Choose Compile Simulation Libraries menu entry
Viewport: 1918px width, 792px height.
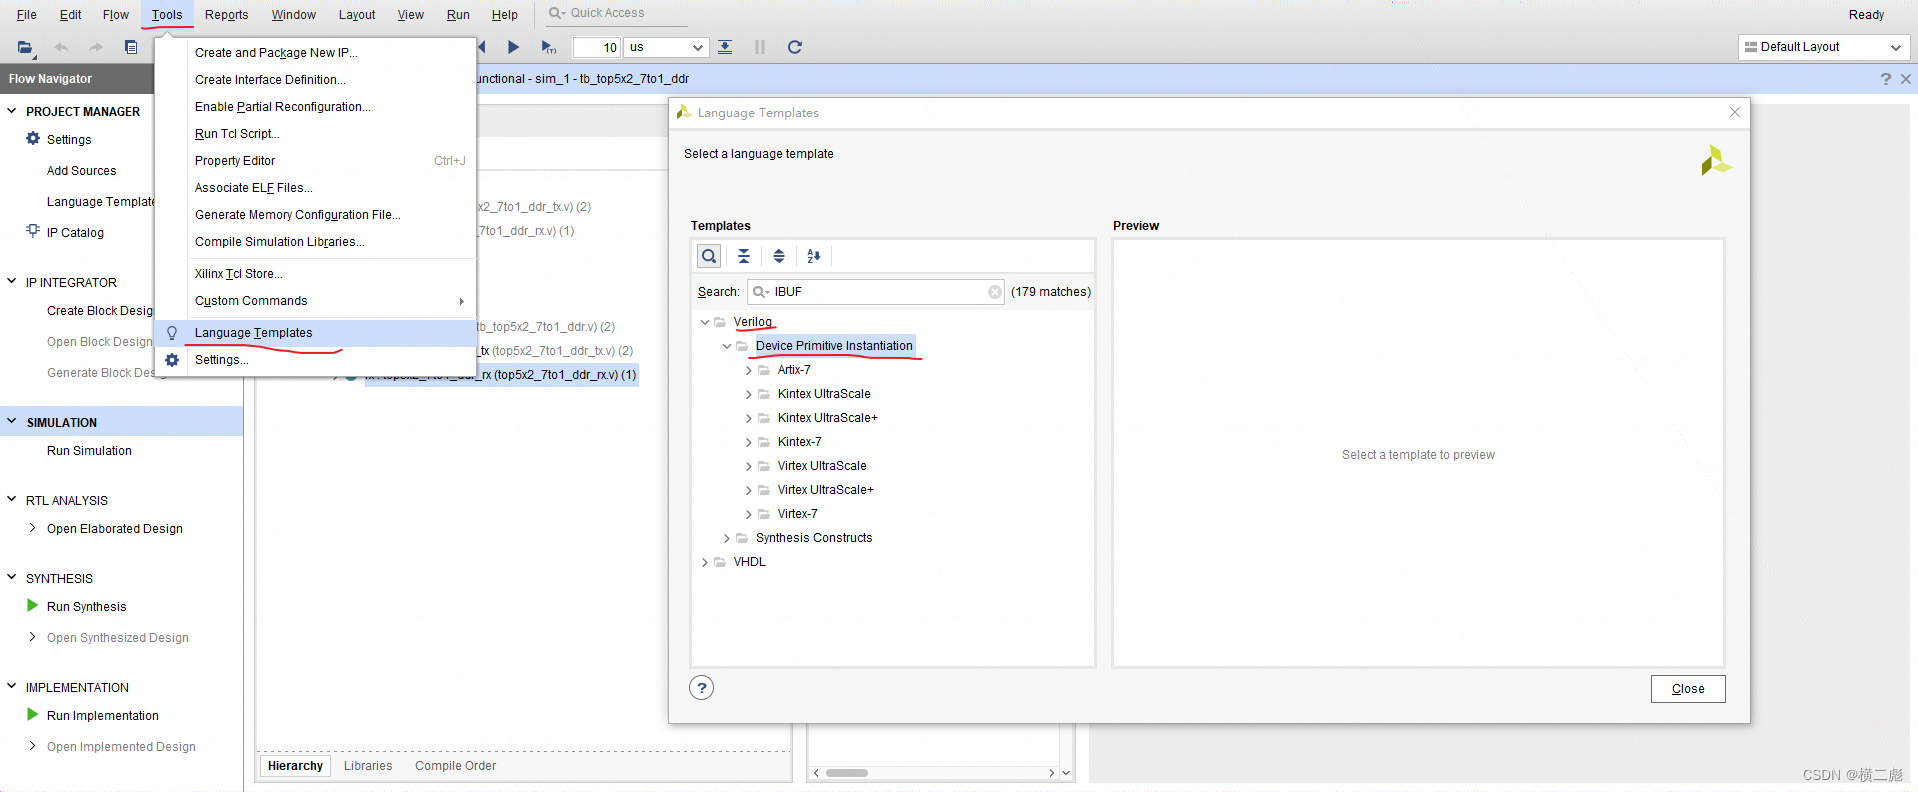coord(280,242)
